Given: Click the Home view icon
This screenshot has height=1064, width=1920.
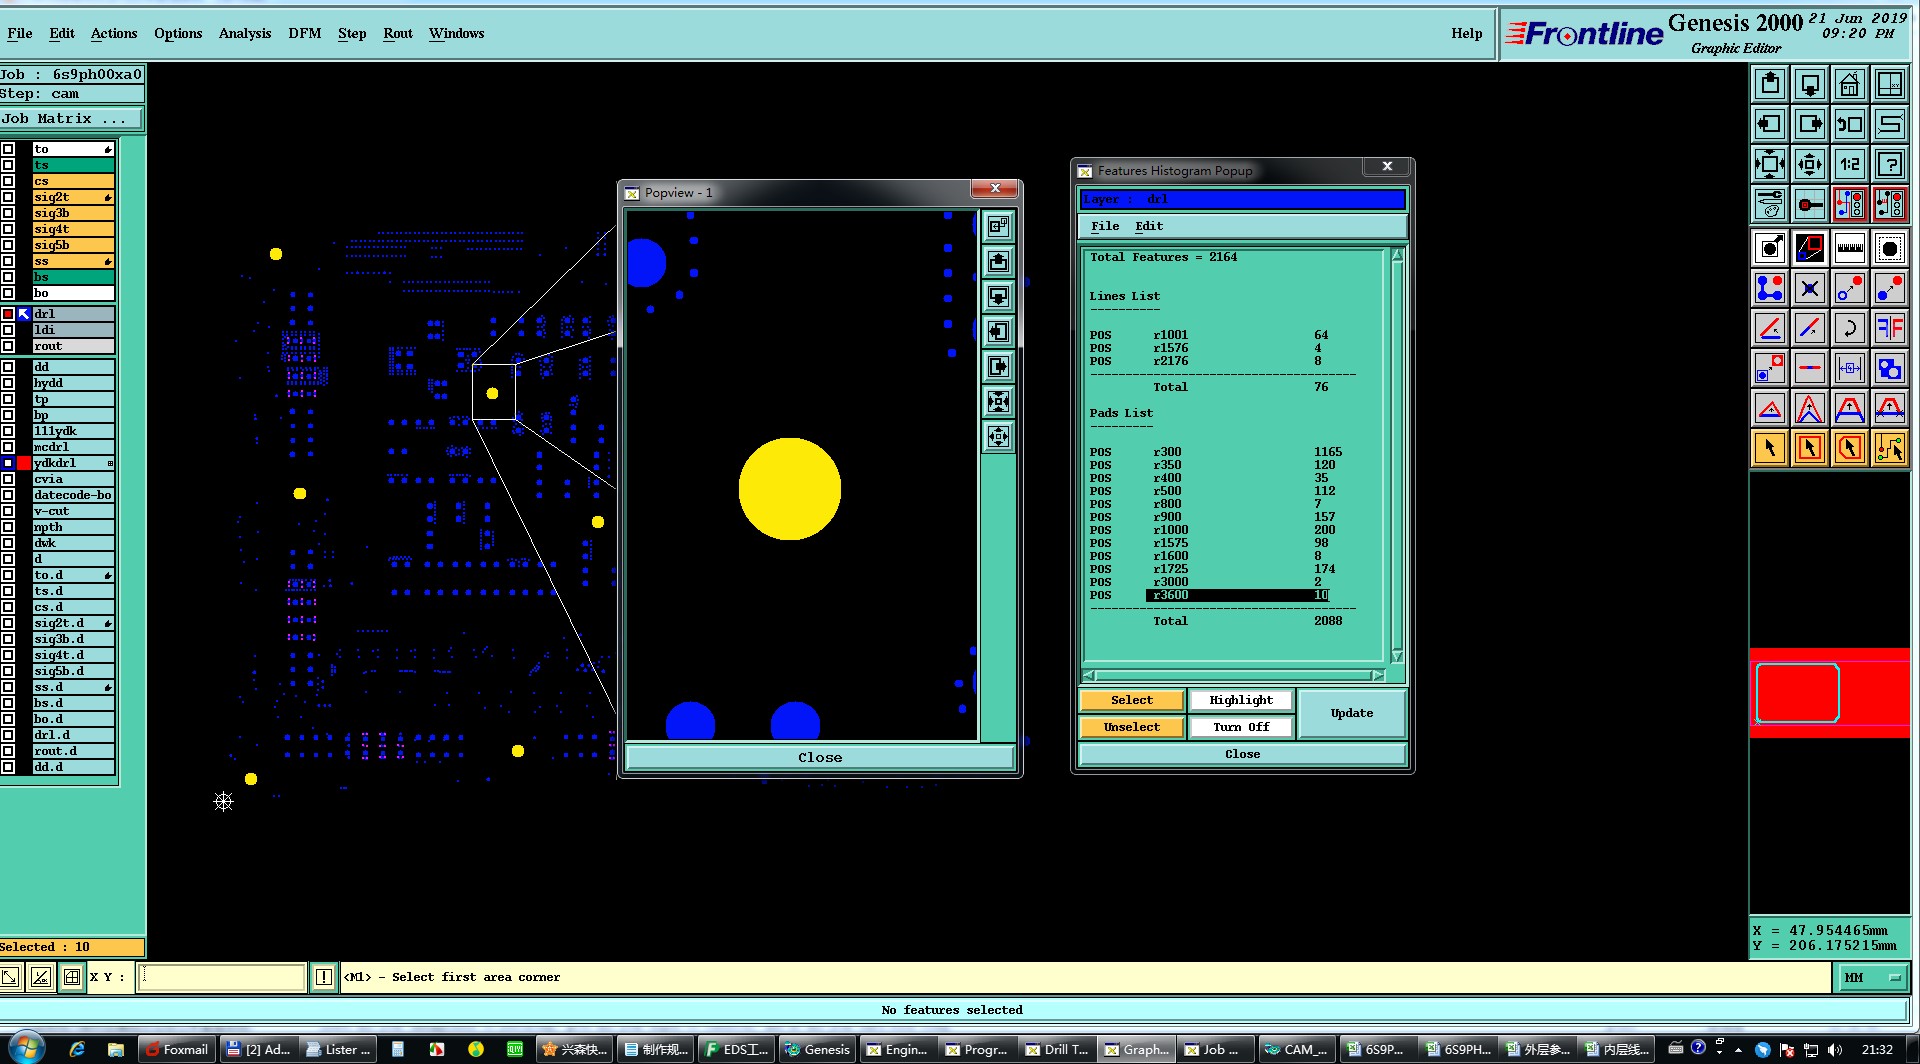Looking at the screenshot, I should point(1850,84).
